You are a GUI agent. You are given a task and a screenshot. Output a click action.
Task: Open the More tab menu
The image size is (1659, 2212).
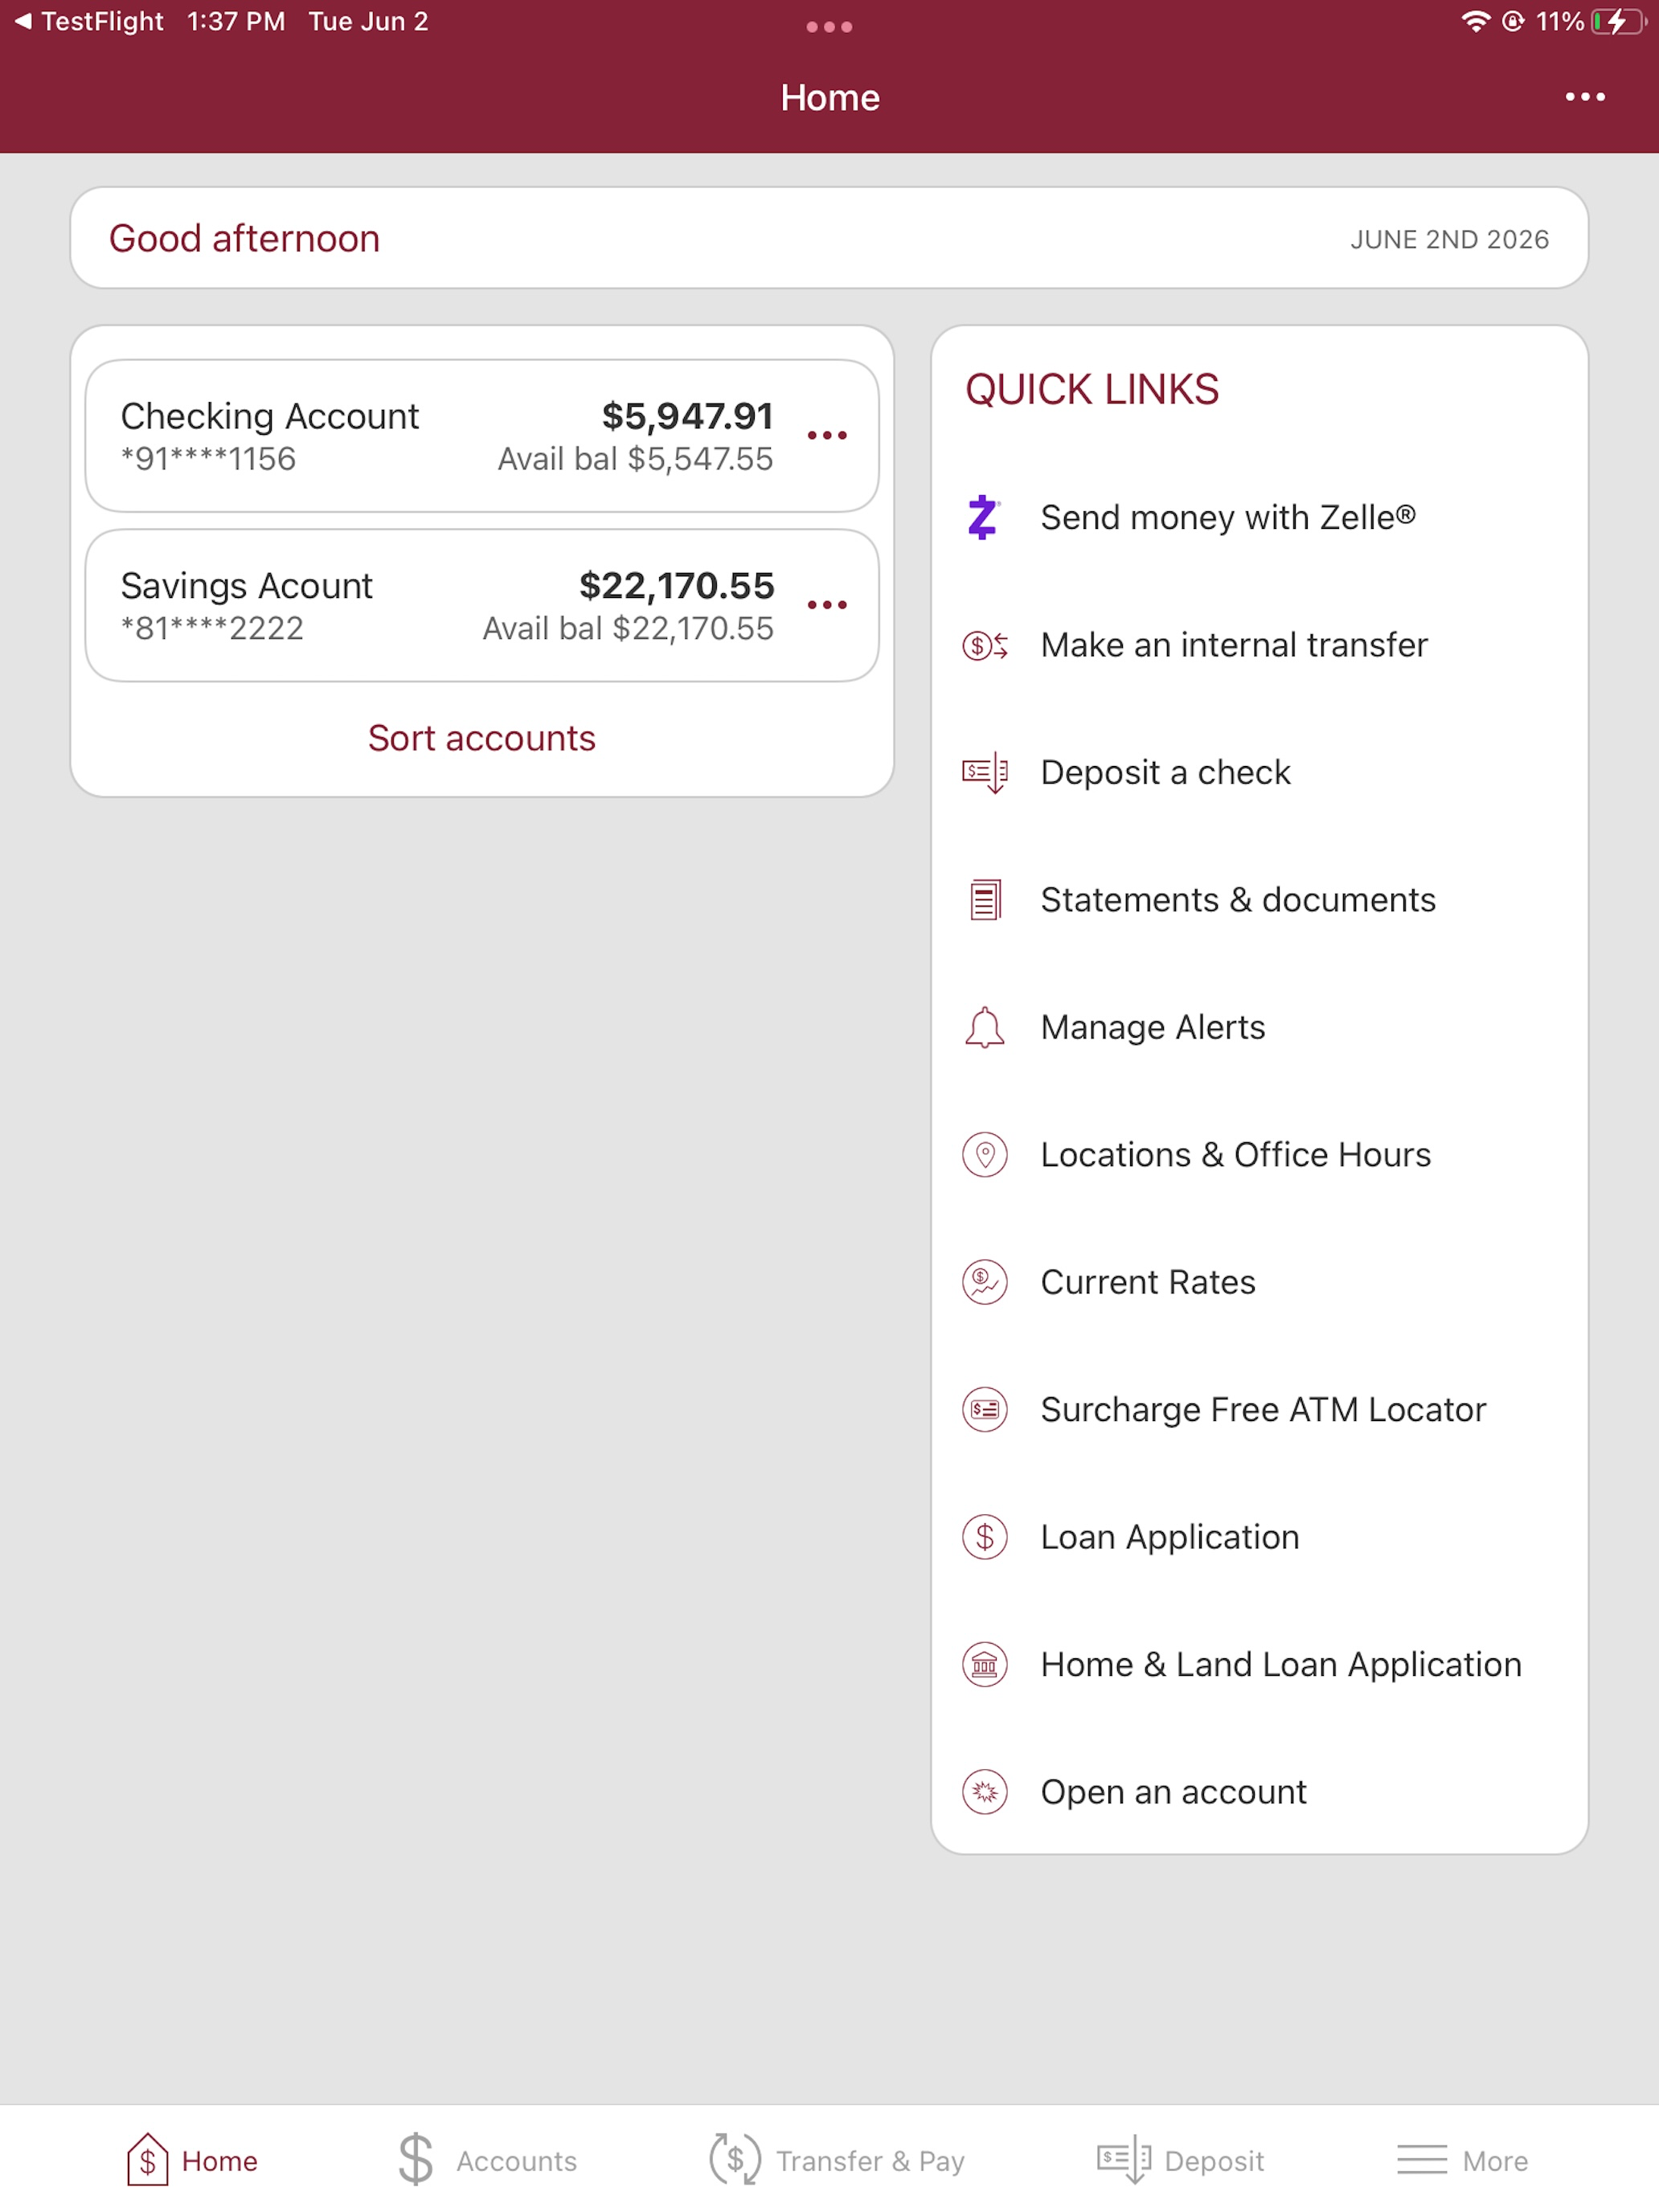pyautogui.click(x=1462, y=2160)
